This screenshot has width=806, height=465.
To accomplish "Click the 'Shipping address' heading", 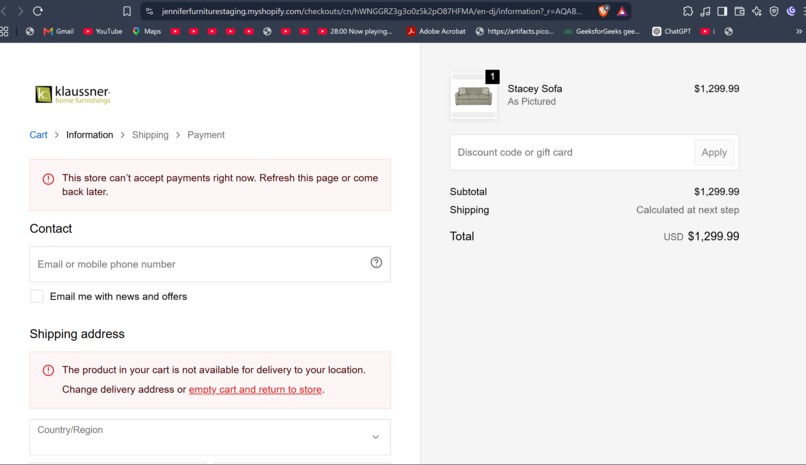I will pyautogui.click(x=77, y=334).
